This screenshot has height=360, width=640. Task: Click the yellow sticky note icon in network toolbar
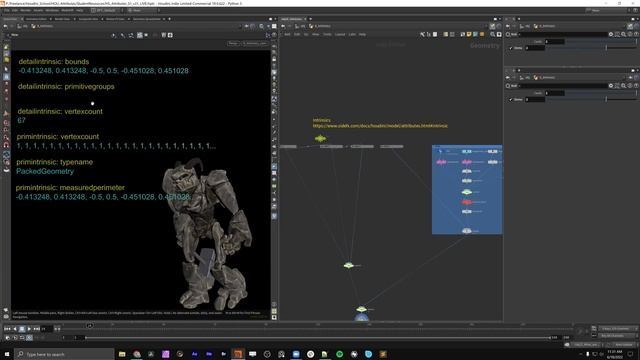(x=469, y=35)
